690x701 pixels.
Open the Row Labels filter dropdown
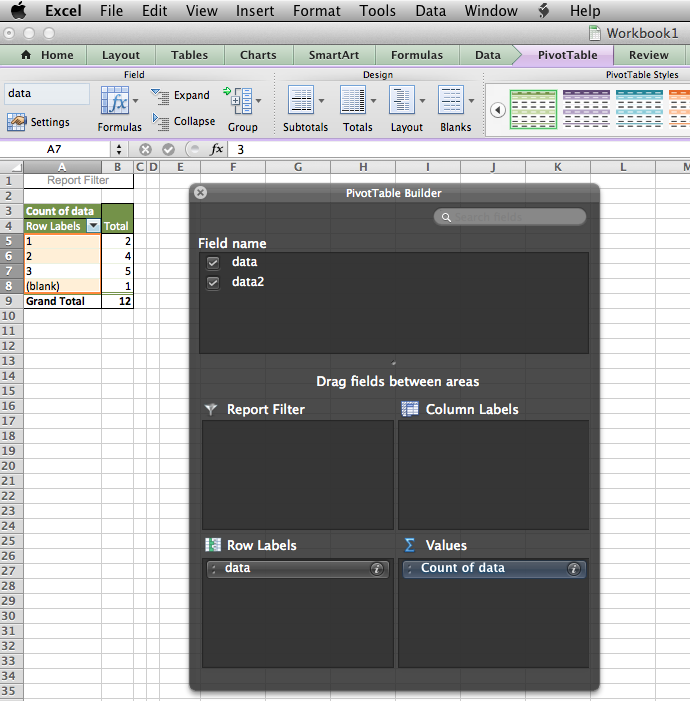coord(93,226)
